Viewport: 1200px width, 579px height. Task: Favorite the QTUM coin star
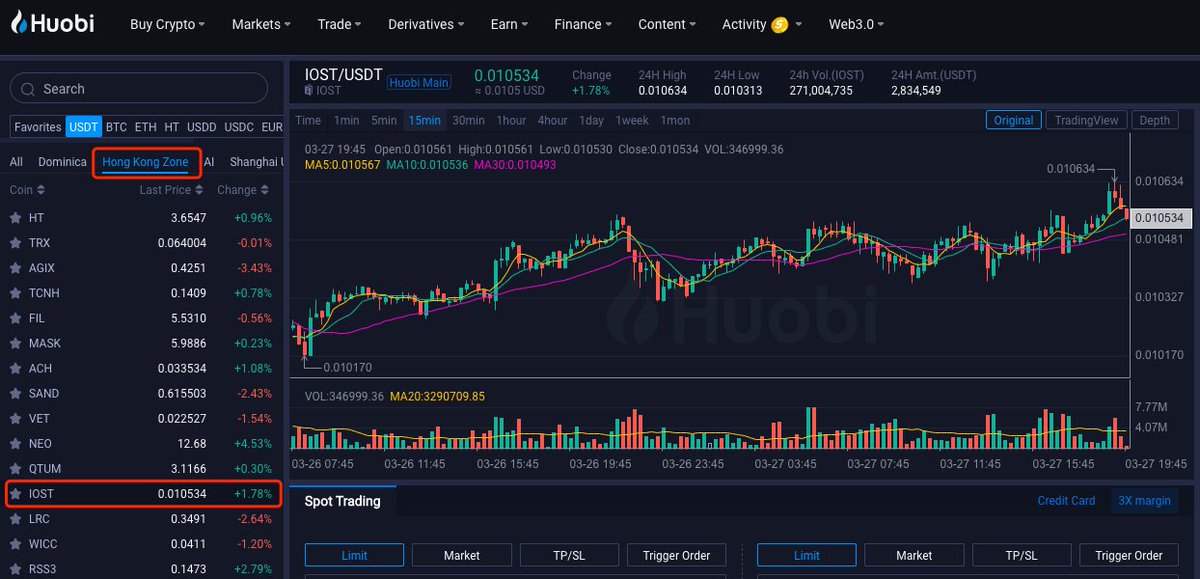14,468
